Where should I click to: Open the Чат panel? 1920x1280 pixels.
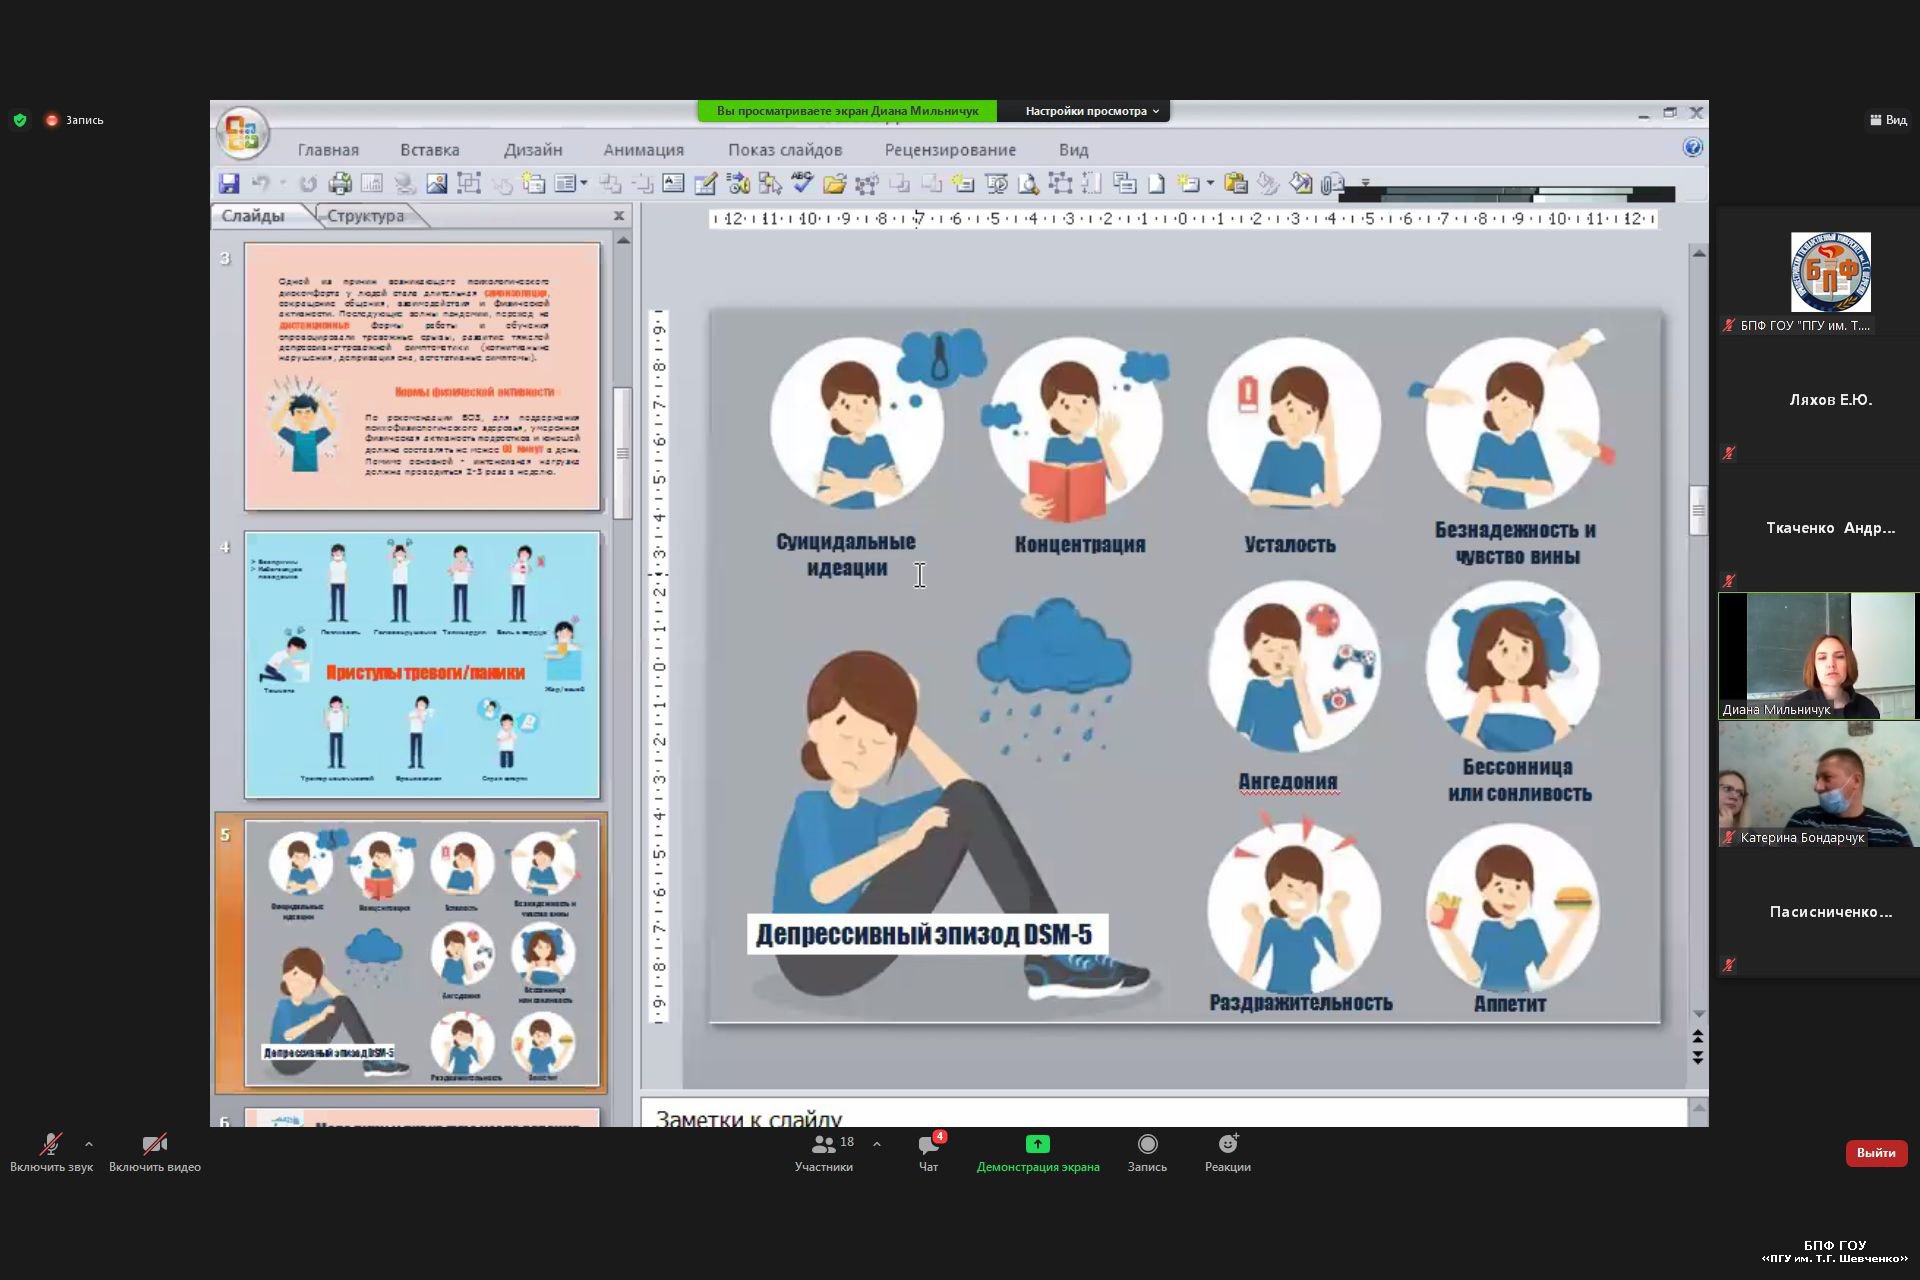[929, 1153]
